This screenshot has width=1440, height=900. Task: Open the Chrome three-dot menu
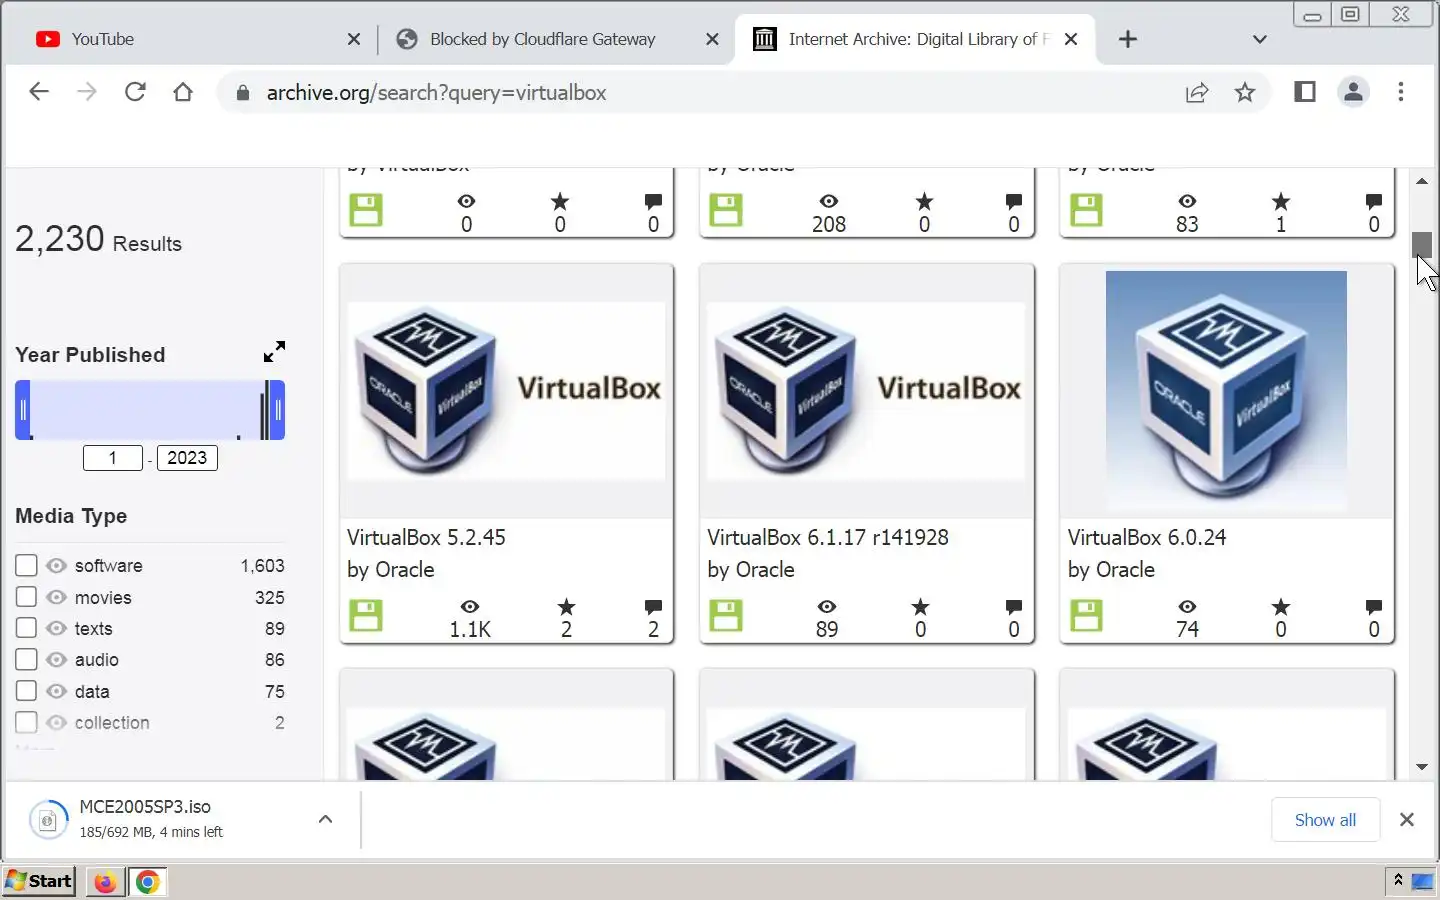[x=1401, y=92]
